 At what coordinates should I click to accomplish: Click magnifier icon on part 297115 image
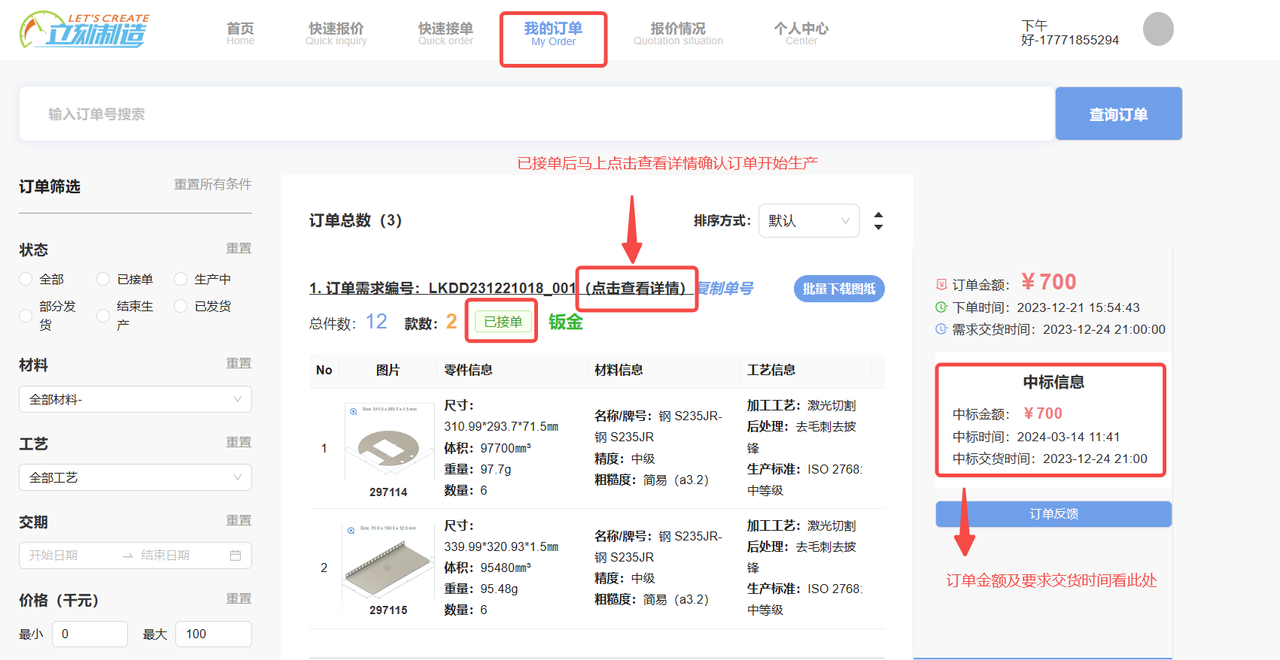tap(352, 529)
